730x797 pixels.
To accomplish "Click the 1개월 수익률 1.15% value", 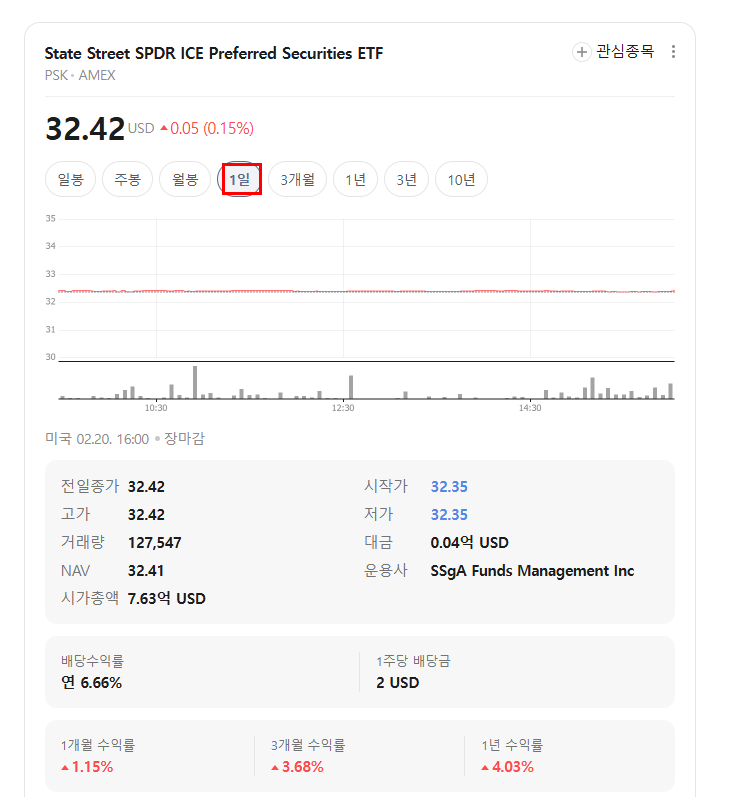I will pos(87,767).
